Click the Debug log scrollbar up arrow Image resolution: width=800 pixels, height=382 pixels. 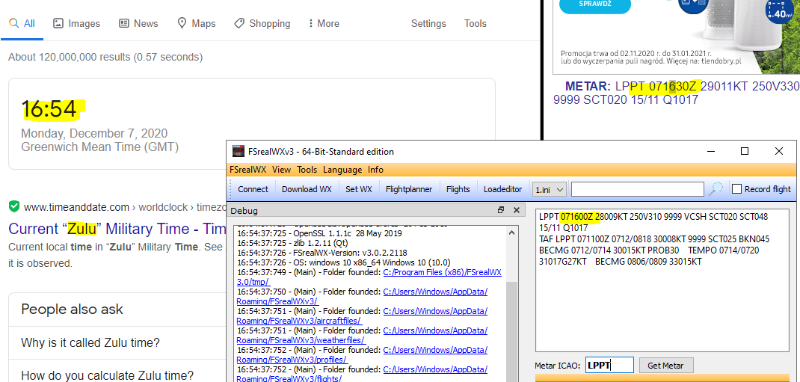(x=512, y=233)
